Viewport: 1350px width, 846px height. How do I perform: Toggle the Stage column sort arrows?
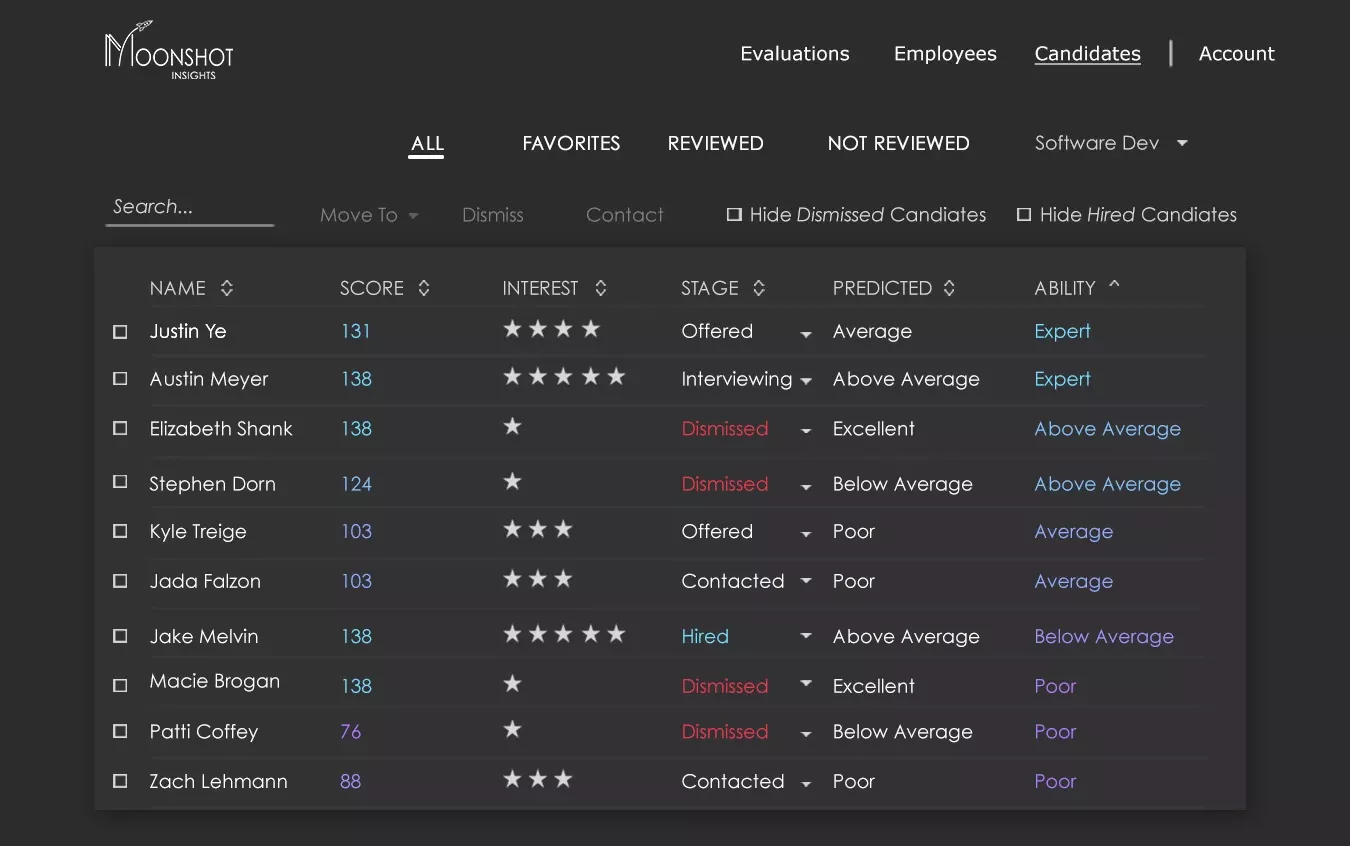(759, 288)
